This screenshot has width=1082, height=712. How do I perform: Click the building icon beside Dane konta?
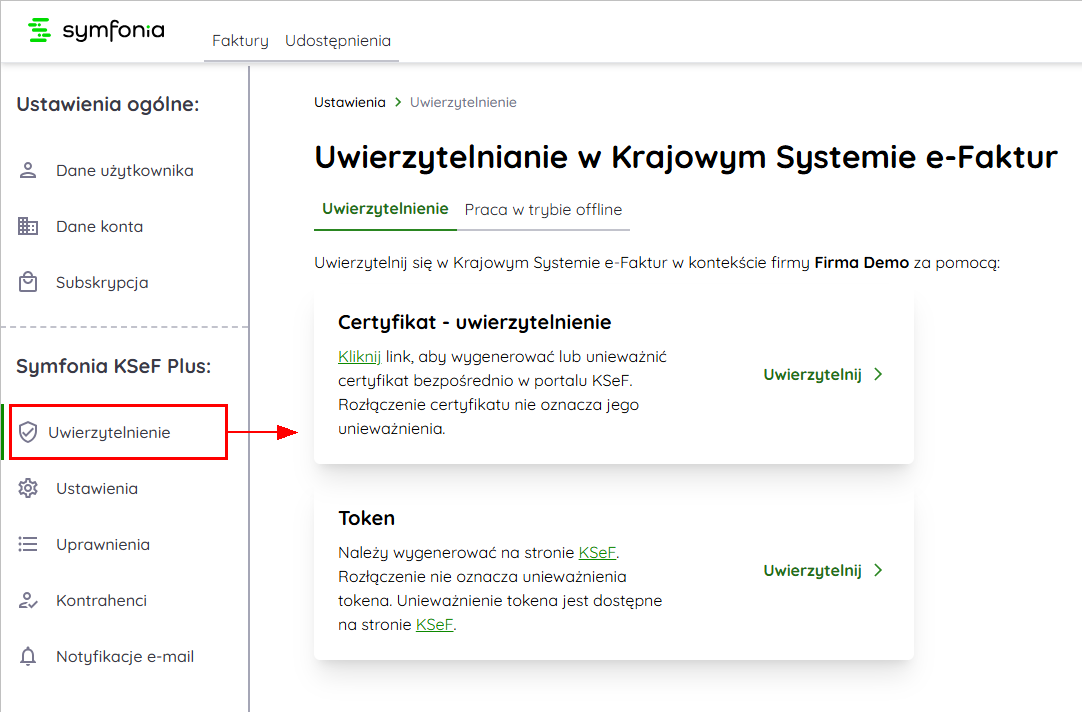pos(28,226)
